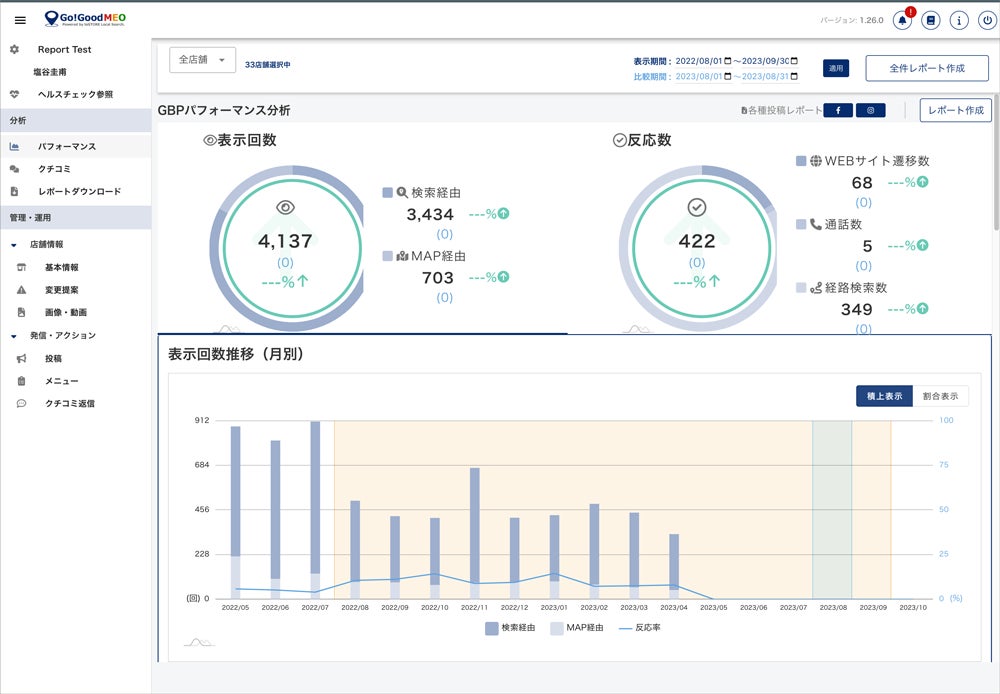The height and width of the screenshot is (694, 1000).
Task: Click the 適用 apply button
Action: (836, 68)
